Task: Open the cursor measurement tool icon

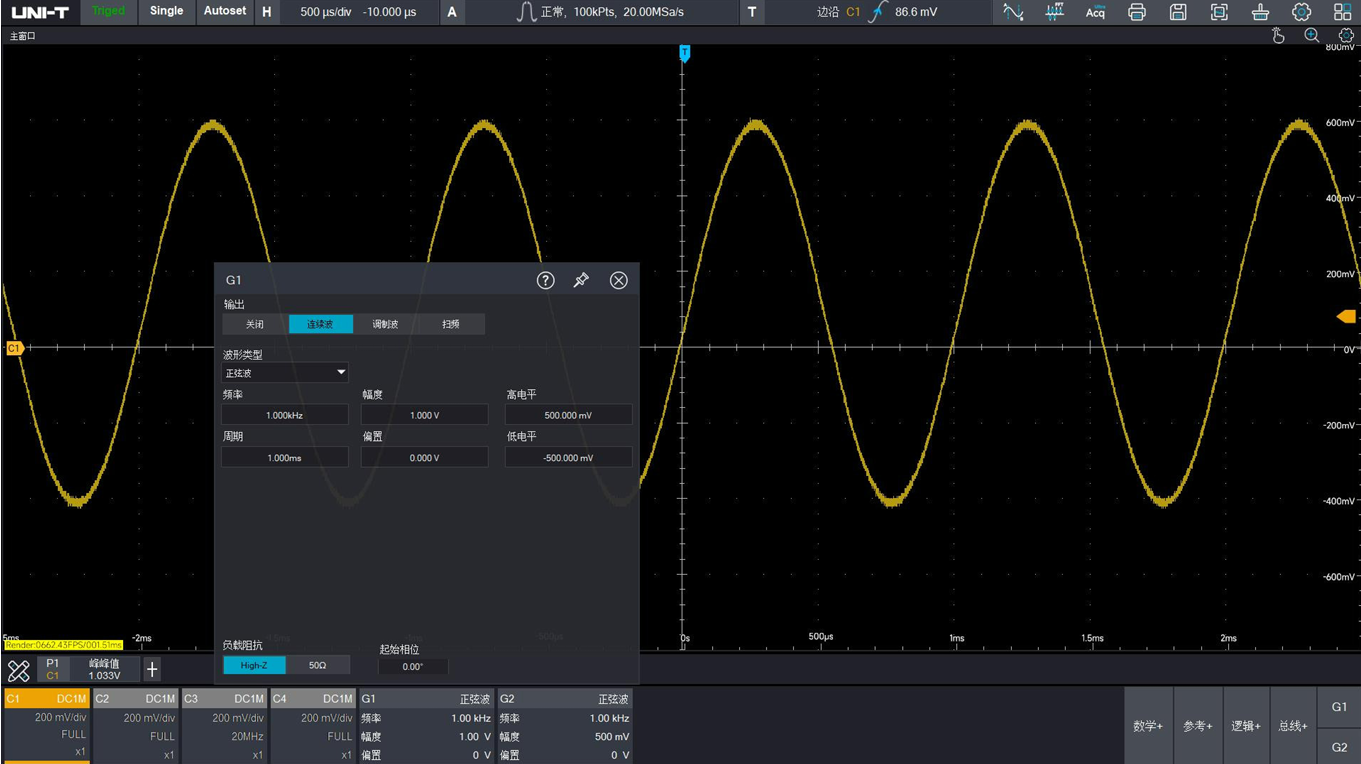Action: (x=1013, y=12)
